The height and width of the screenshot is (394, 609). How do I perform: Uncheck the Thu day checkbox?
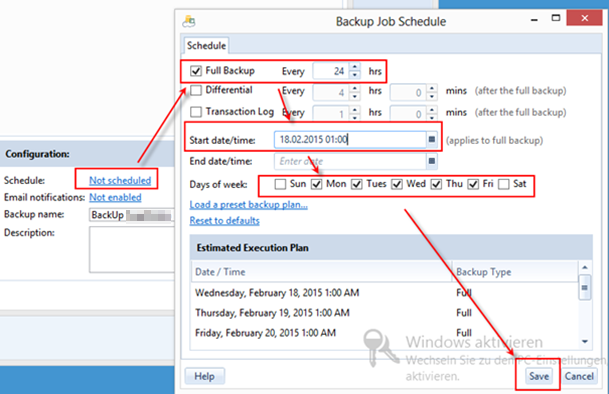(436, 184)
